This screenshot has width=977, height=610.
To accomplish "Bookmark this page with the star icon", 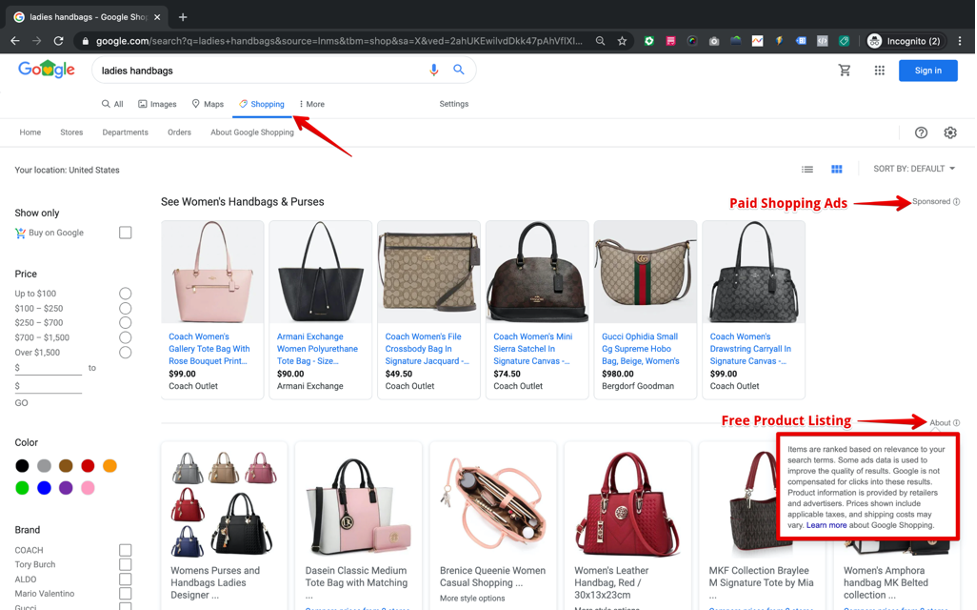I will [x=622, y=41].
